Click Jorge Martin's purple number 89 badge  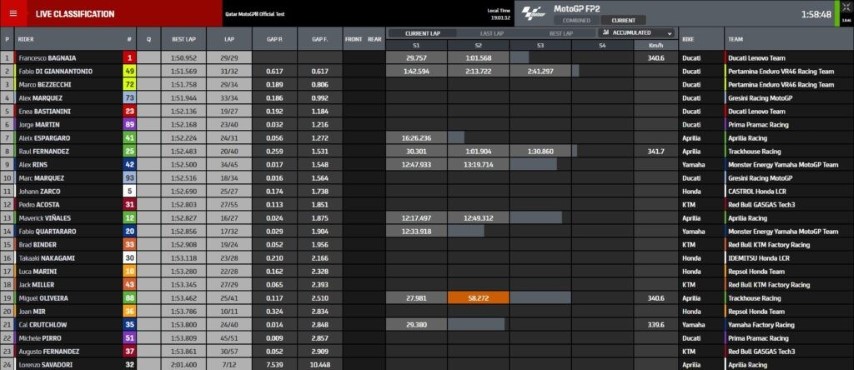point(130,125)
